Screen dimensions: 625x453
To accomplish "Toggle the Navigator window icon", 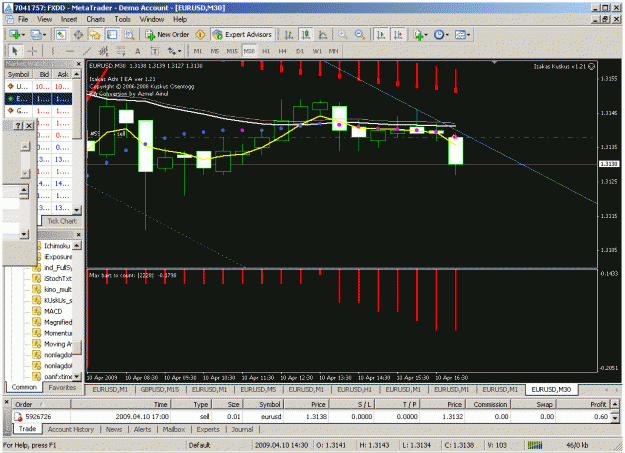I will 95,35.
